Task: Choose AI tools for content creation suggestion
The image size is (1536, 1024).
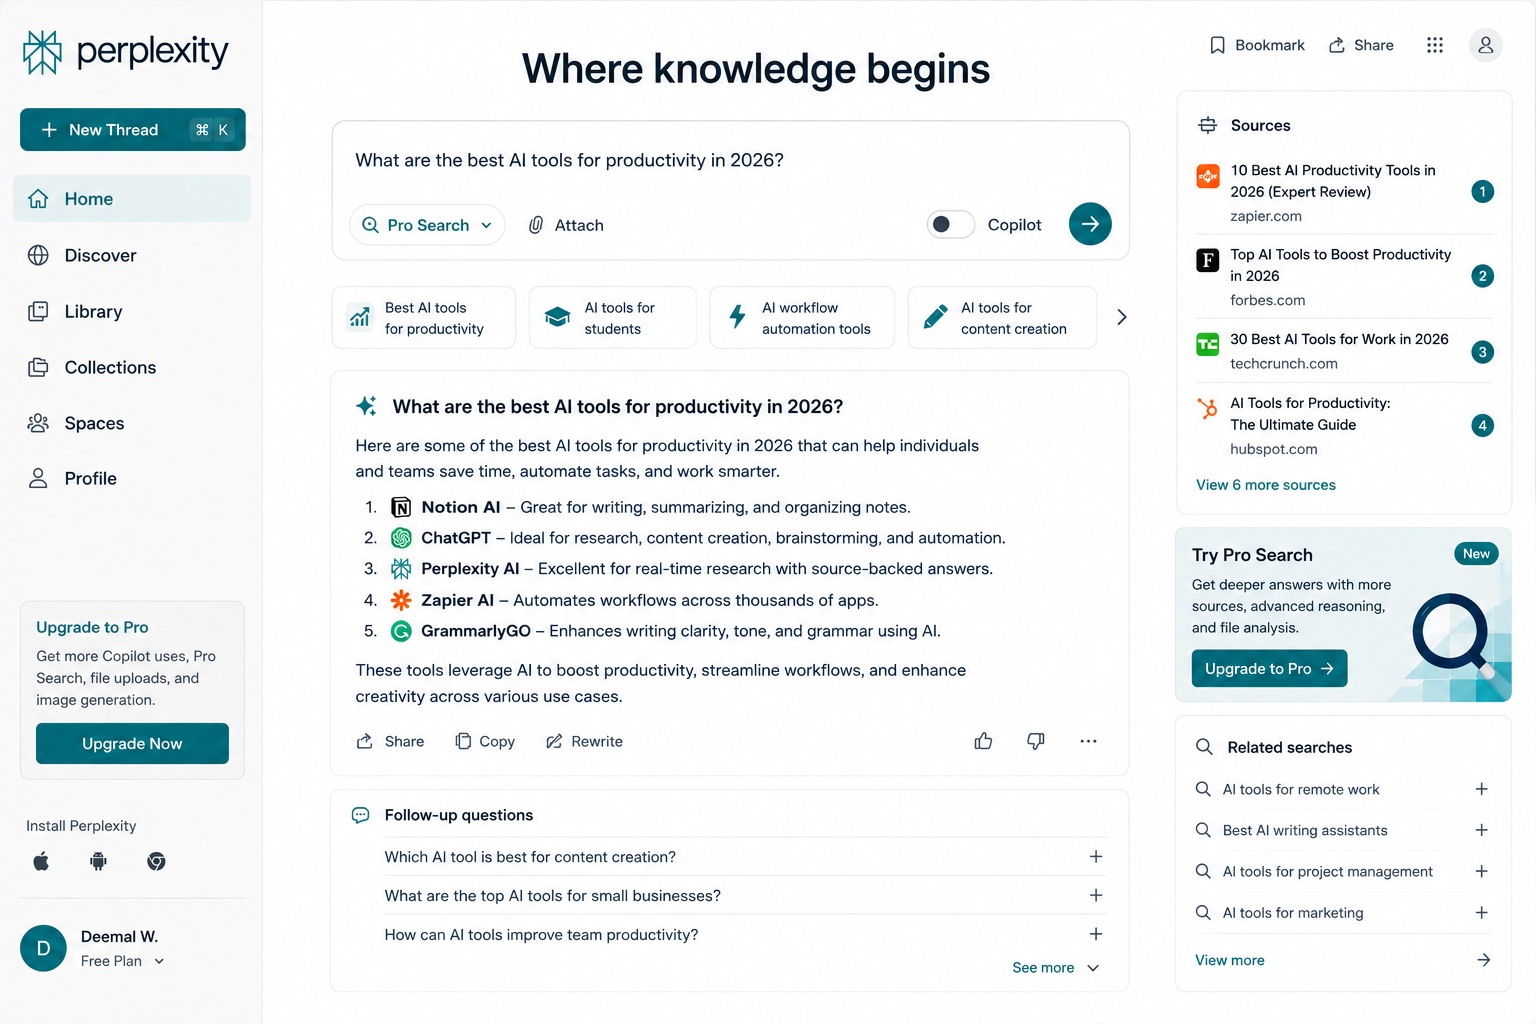Action: tap(1002, 318)
